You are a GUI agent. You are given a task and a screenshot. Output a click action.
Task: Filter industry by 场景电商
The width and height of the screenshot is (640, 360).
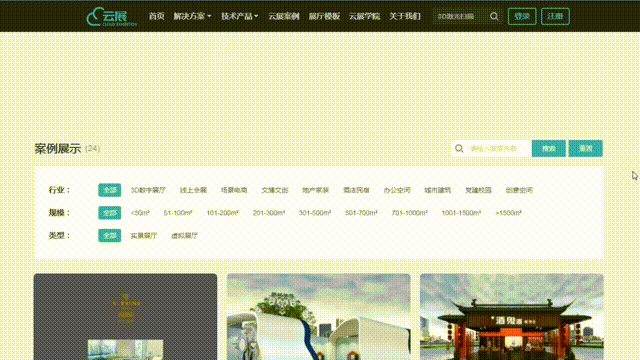234,190
